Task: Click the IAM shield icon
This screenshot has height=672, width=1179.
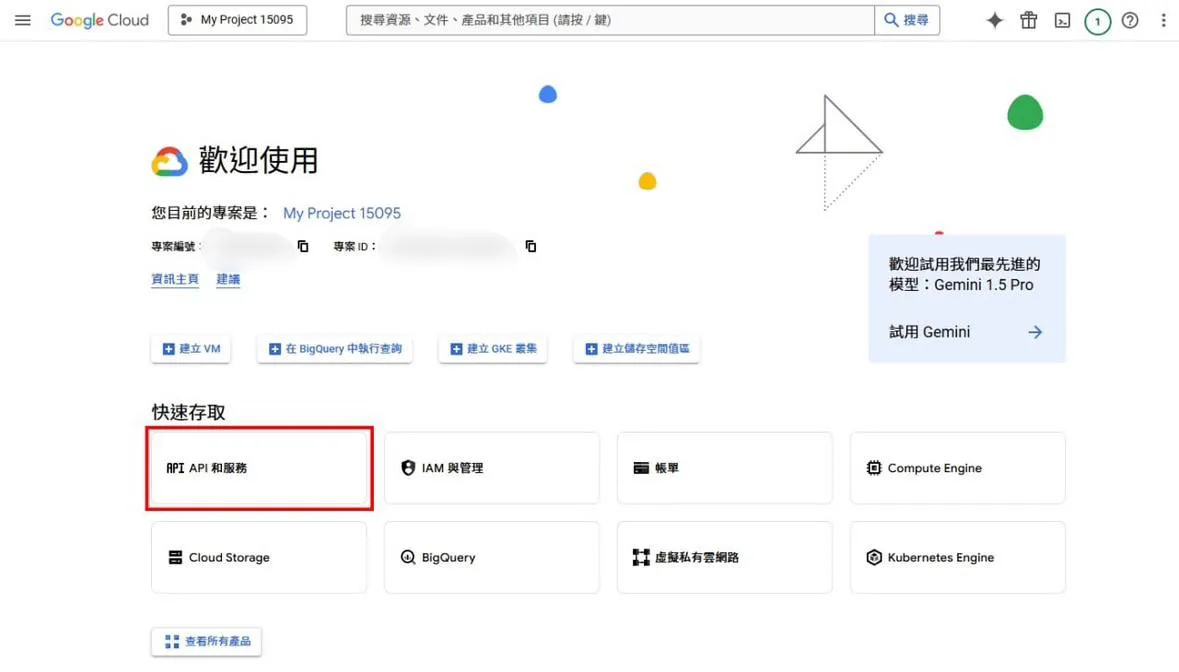Action: coord(408,468)
